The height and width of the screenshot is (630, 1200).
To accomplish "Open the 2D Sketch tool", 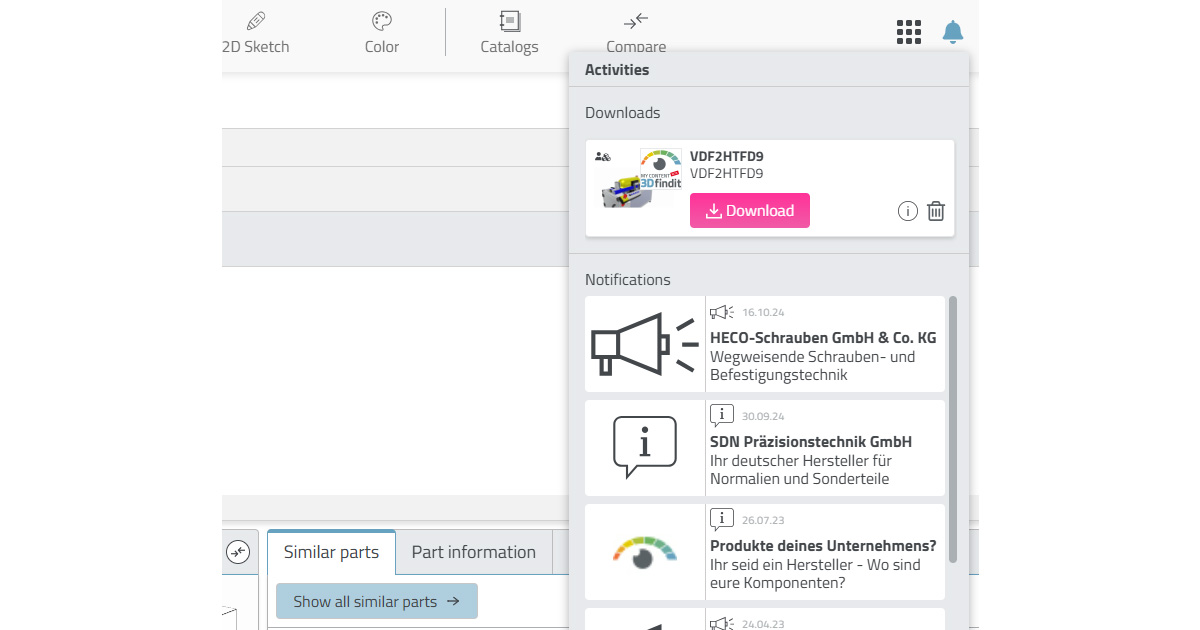I will point(256,33).
